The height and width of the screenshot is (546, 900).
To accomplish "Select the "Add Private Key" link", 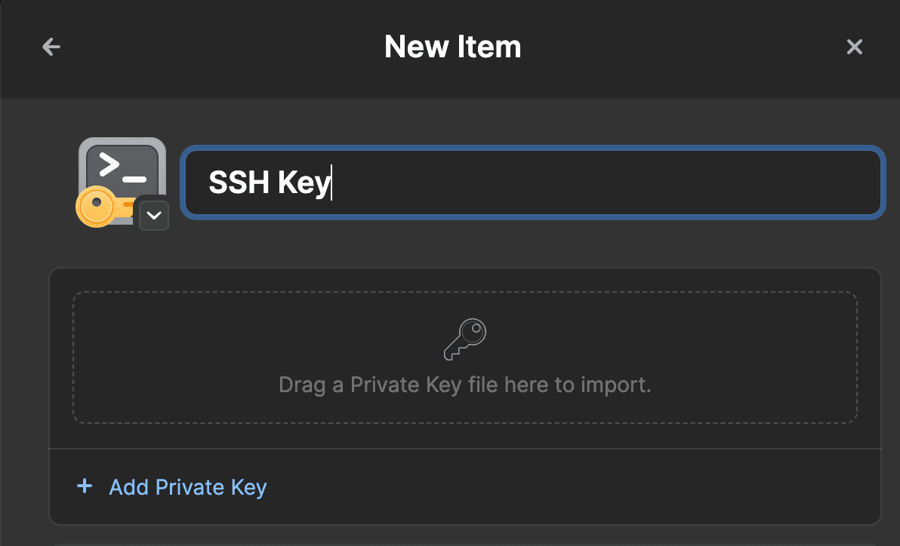I will click(x=188, y=488).
